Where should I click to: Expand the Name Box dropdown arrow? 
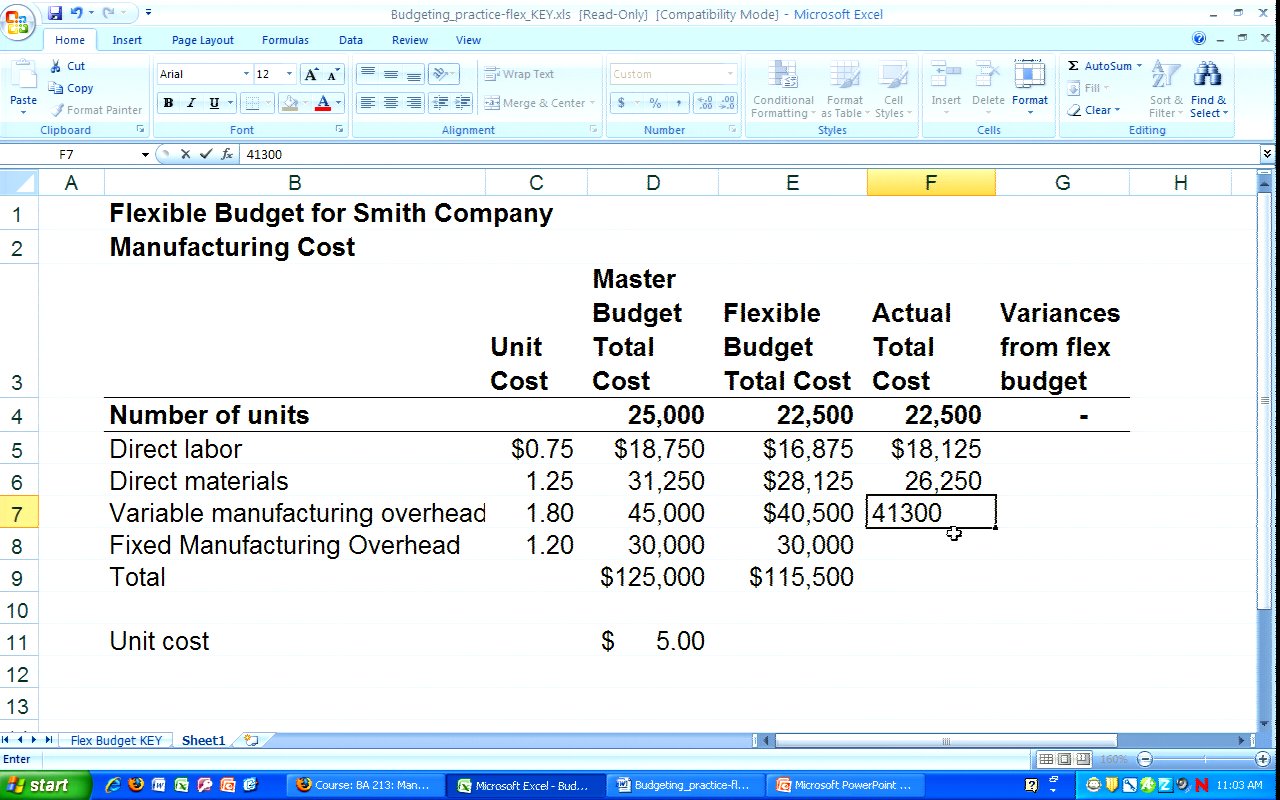(x=145, y=154)
